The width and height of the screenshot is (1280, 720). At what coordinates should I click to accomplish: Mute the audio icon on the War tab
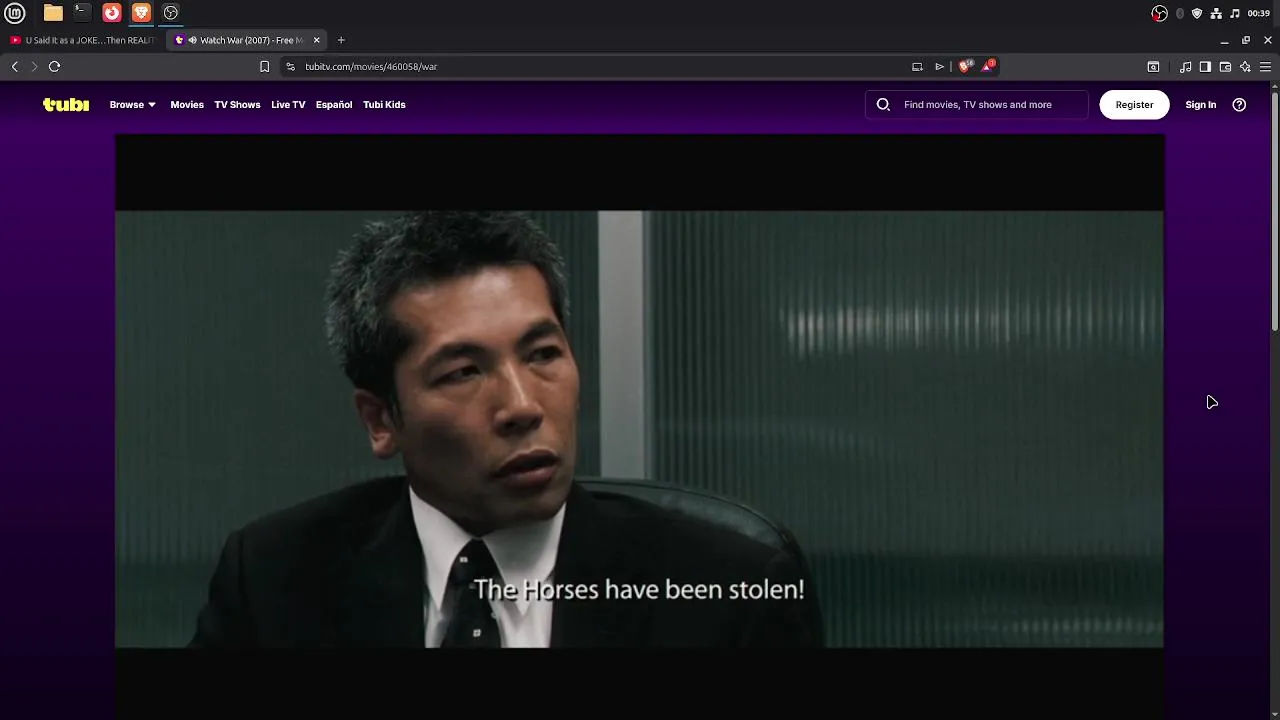[192, 40]
